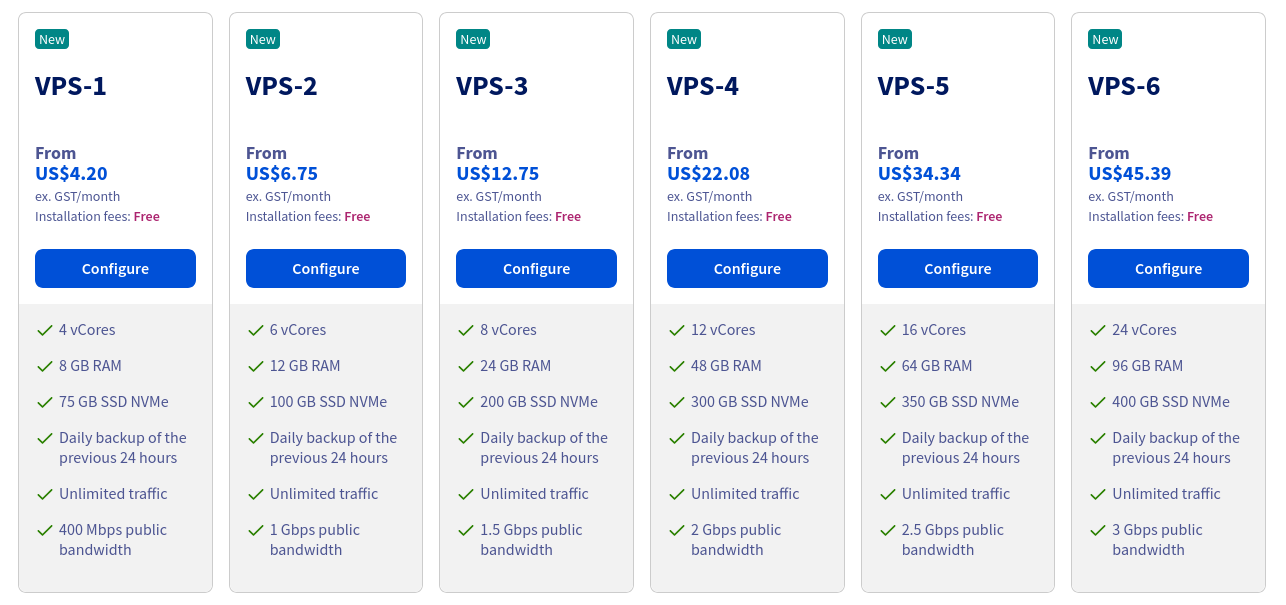Click '400 Mbps public bandwidth' feature text
The image size is (1286, 605).
coord(113,540)
